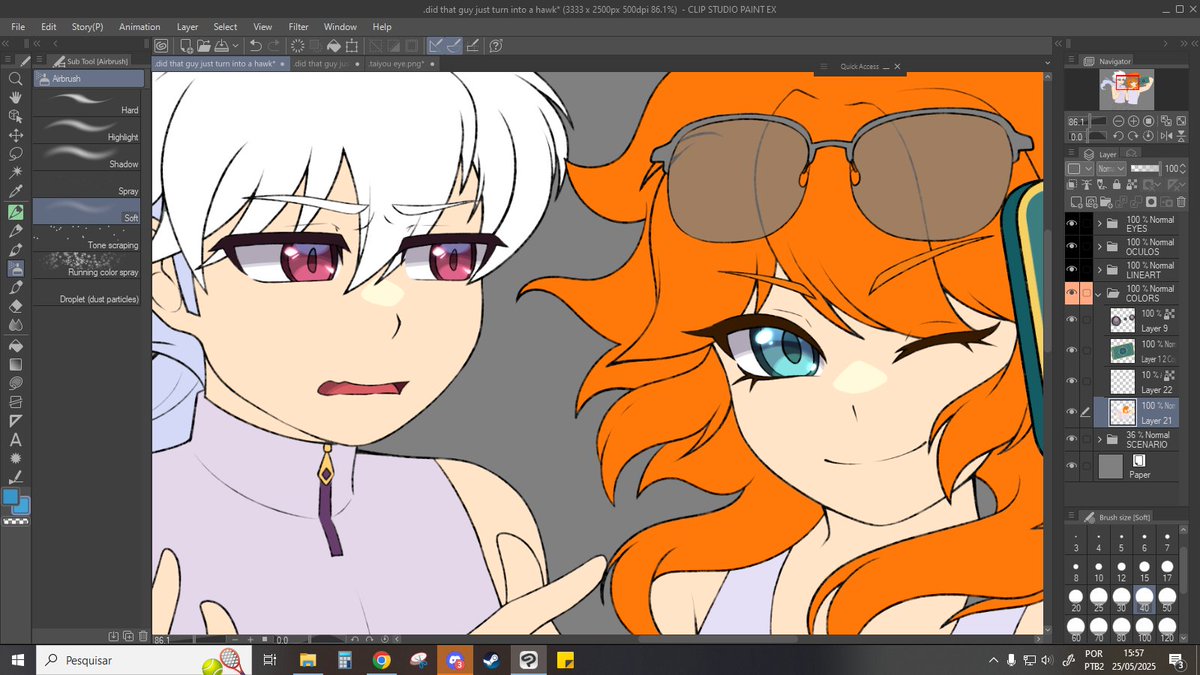Open the Sub Tool palette menu
The width and height of the screenshot is (1200, 675).
(x=40, y=61)
